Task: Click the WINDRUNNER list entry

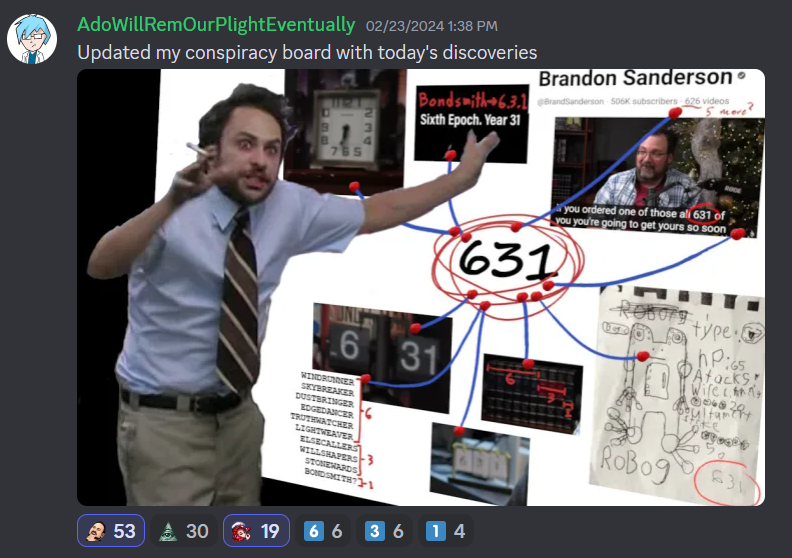Action: pos(327,379)
